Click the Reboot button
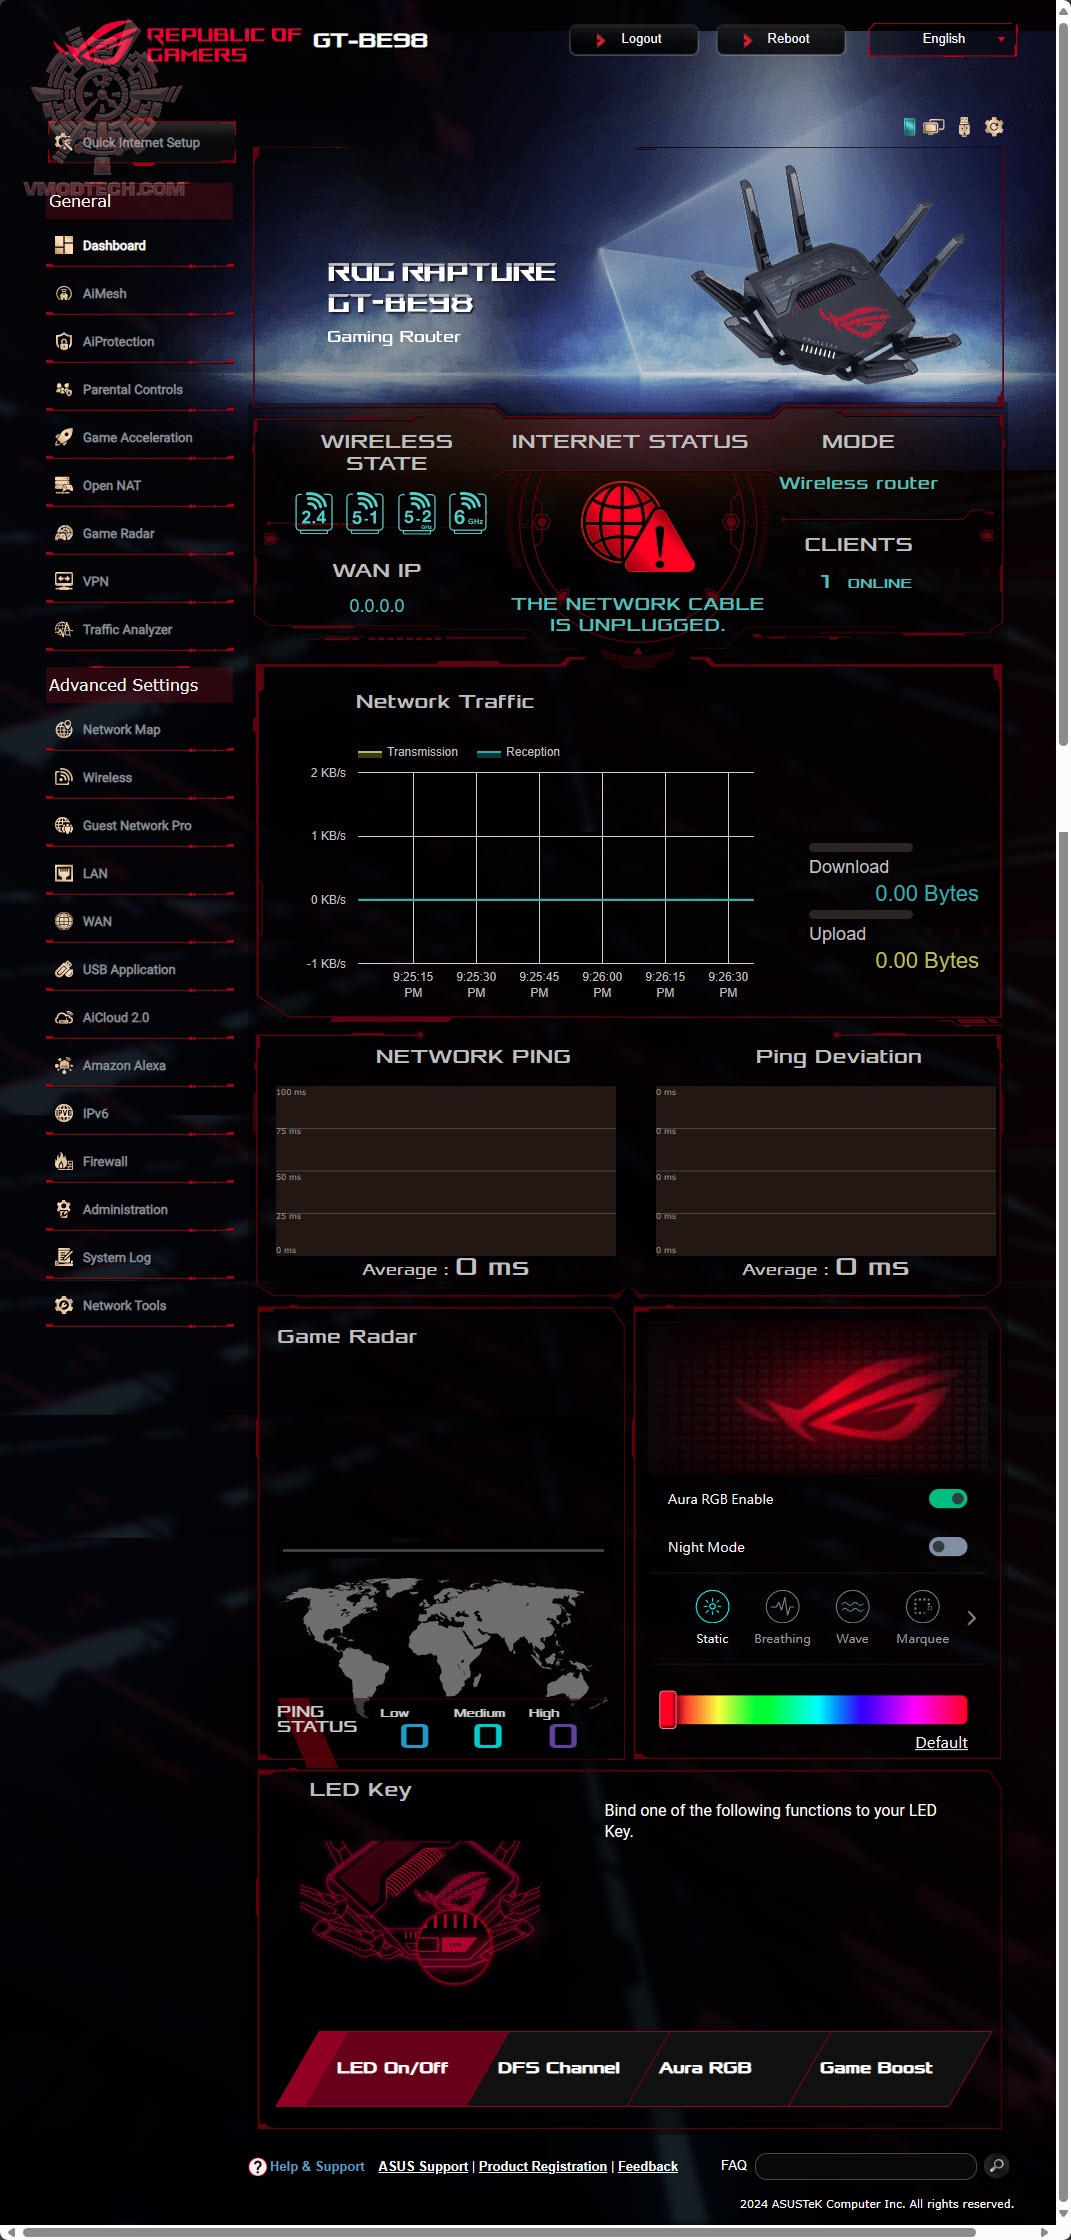 pyautogui.click(x=781, y=39)
